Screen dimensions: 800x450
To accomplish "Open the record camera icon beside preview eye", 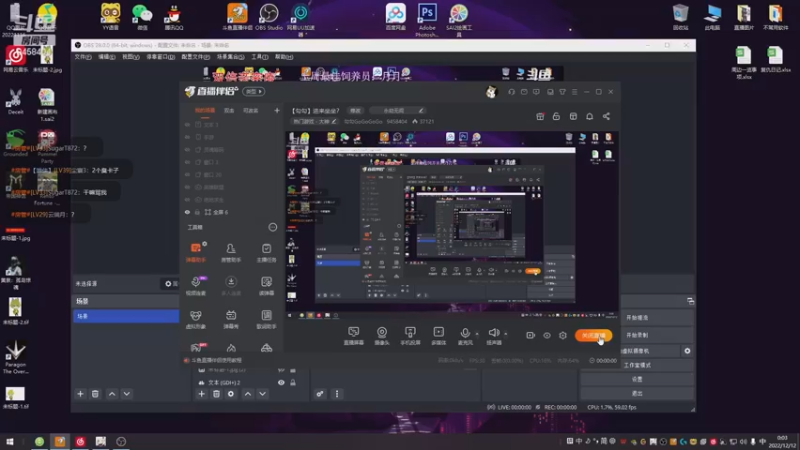I will coord(530,335).
